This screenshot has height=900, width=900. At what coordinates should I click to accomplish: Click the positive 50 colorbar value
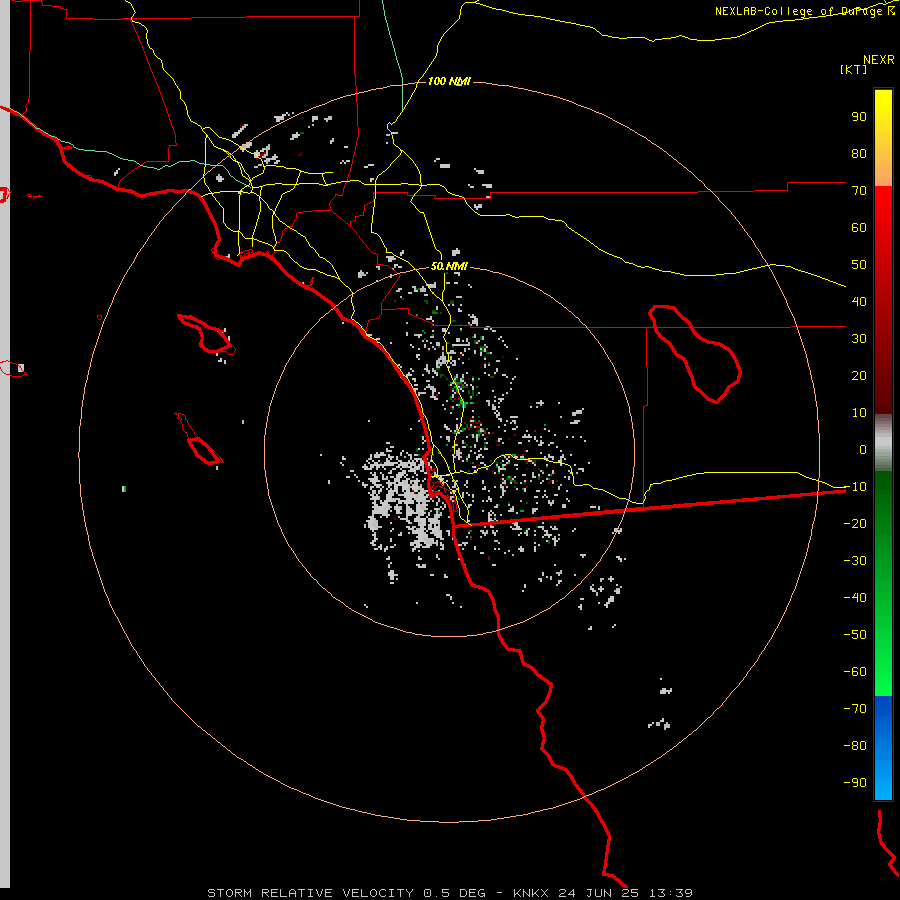859,265
